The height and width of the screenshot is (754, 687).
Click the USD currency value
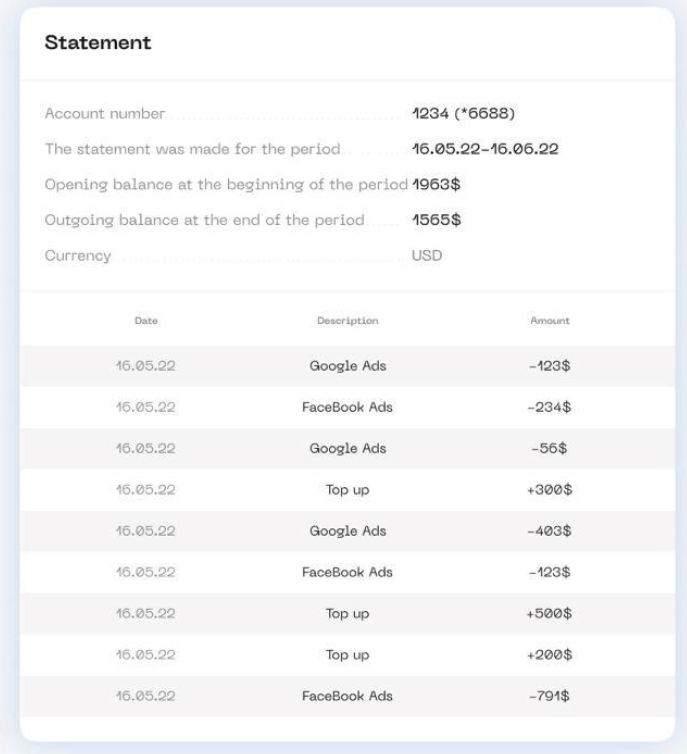pyautogui.click(x=427, y=256)
